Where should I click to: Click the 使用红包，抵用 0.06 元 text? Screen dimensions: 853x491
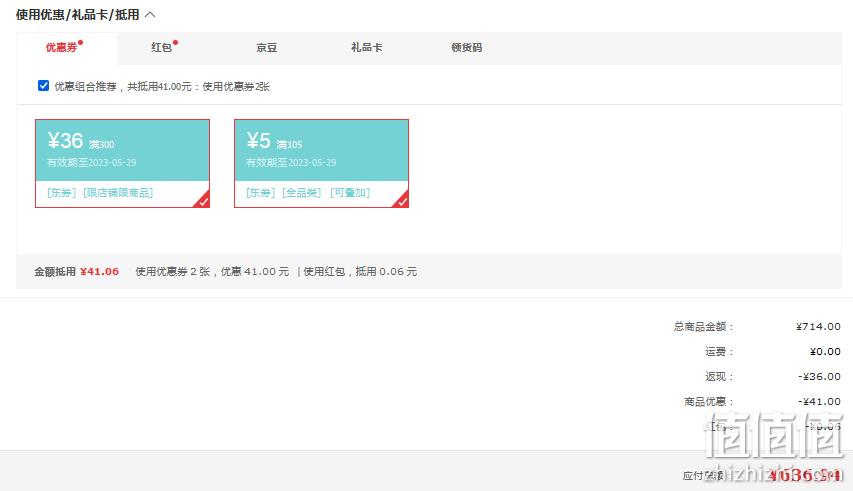pos(360,271)
